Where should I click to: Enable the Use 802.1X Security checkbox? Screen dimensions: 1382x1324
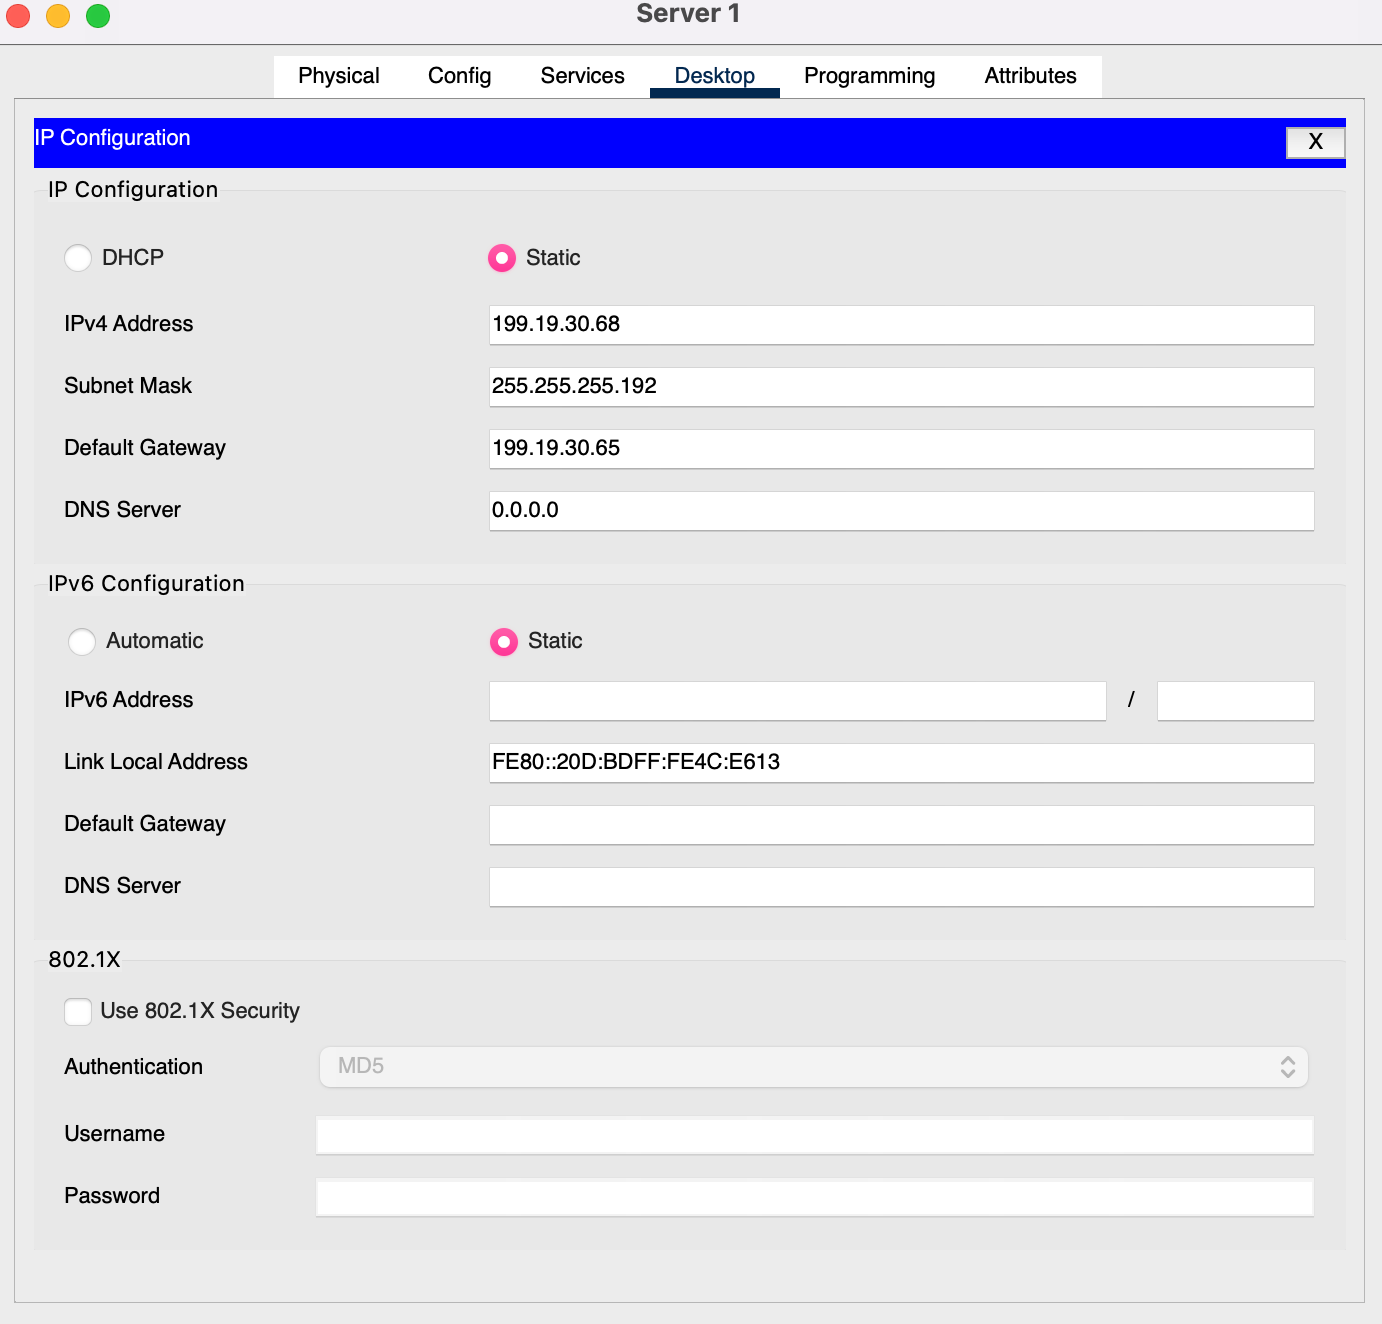coord(78,1011)
